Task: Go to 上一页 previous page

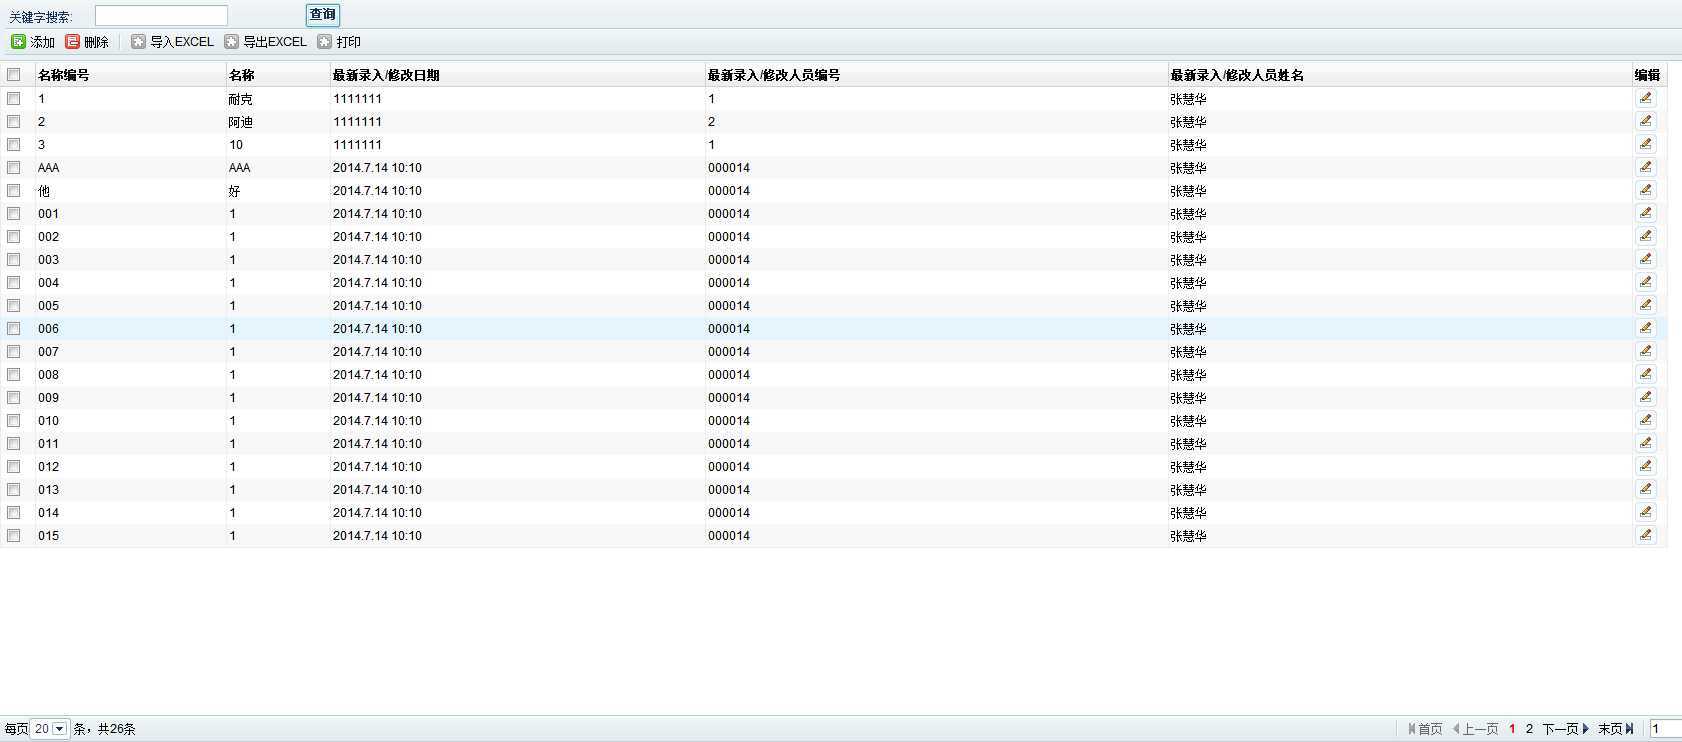Action: (1475, 729)
